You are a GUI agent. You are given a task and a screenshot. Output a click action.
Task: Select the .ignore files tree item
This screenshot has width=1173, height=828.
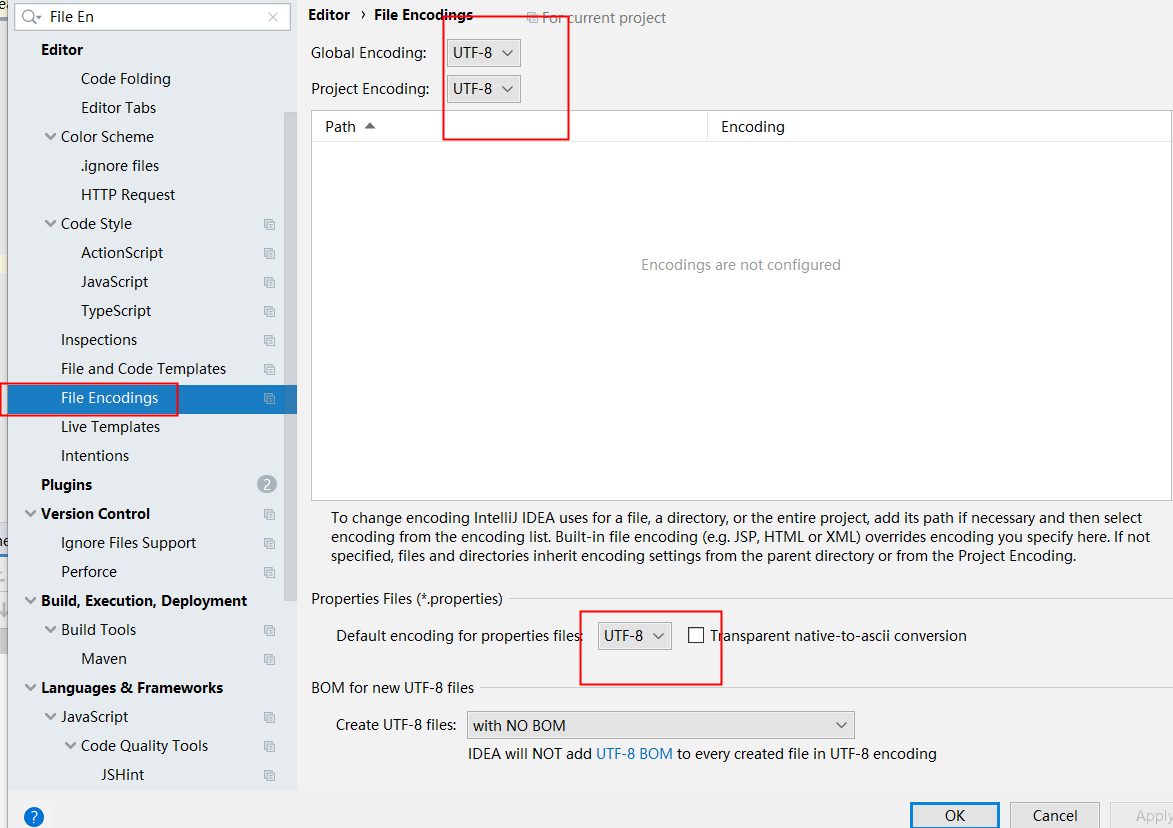tap(120, 166)
